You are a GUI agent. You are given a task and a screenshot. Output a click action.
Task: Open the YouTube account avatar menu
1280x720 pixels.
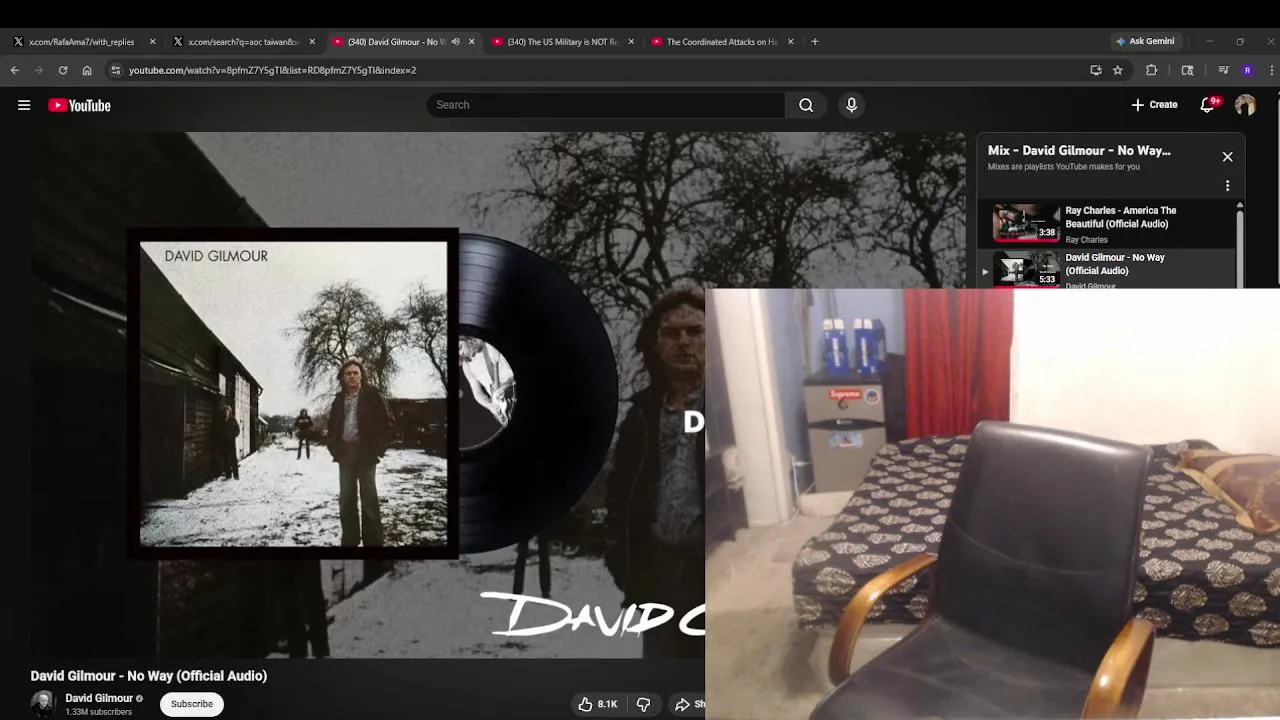click(x=1245, y=105)
